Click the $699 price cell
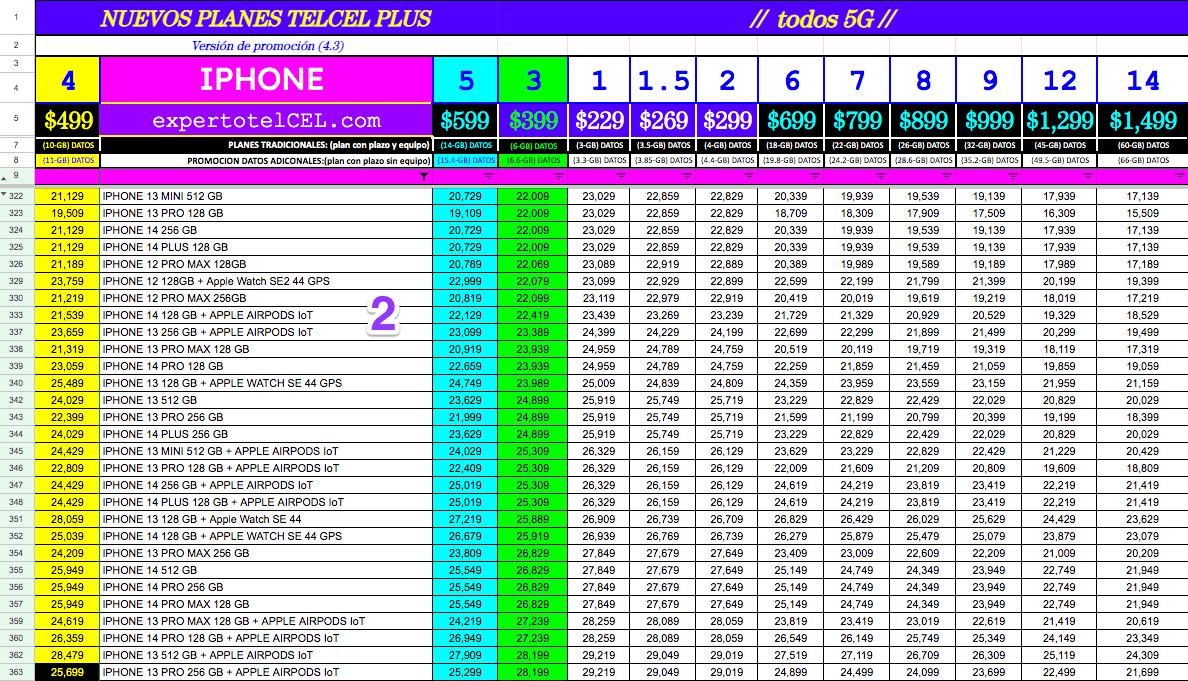The image size is (1188, 681). point(792,120)
